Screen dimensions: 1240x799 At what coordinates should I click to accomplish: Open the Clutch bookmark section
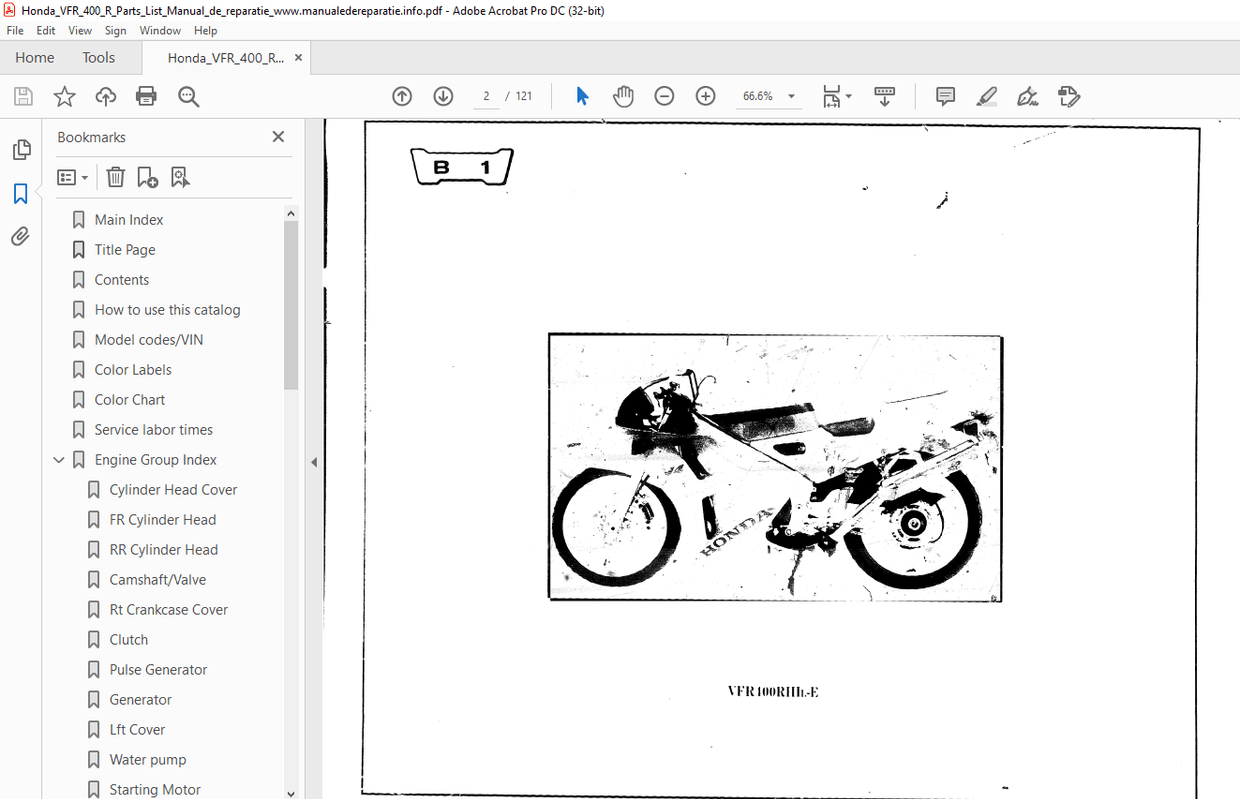coord(127,639)
